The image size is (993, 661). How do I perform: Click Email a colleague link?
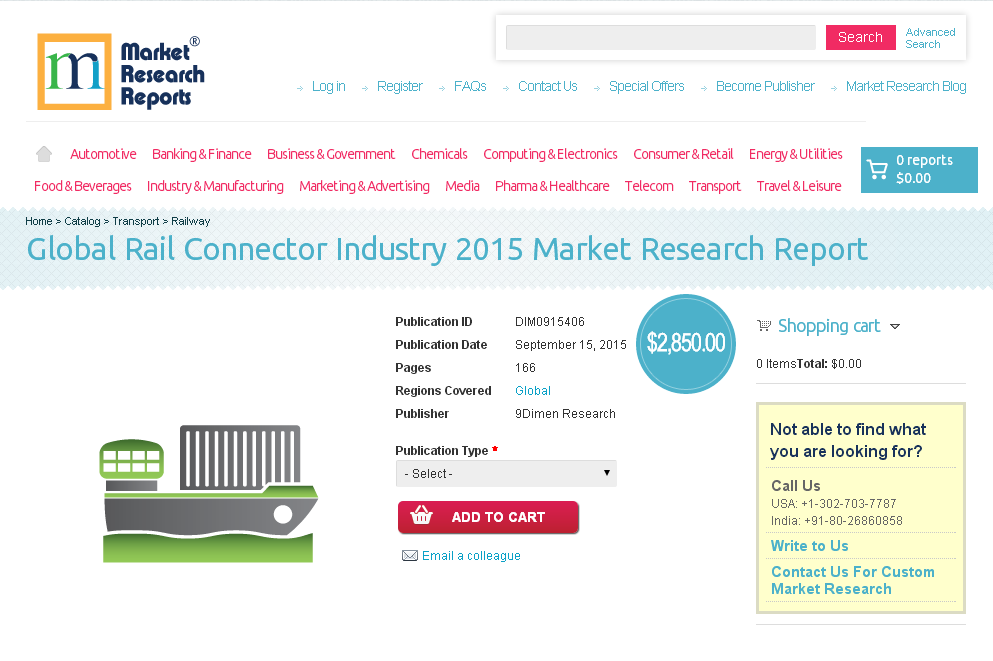[x=471, y=555]
